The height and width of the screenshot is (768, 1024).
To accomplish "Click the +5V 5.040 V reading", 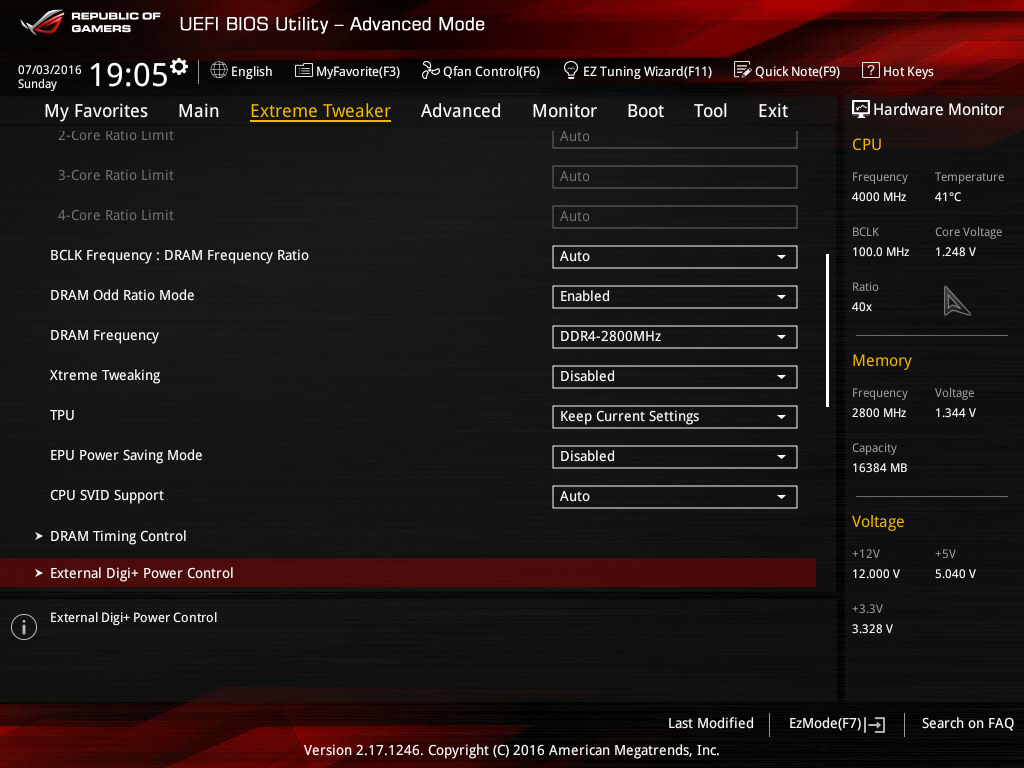I will tap(955, 574).
